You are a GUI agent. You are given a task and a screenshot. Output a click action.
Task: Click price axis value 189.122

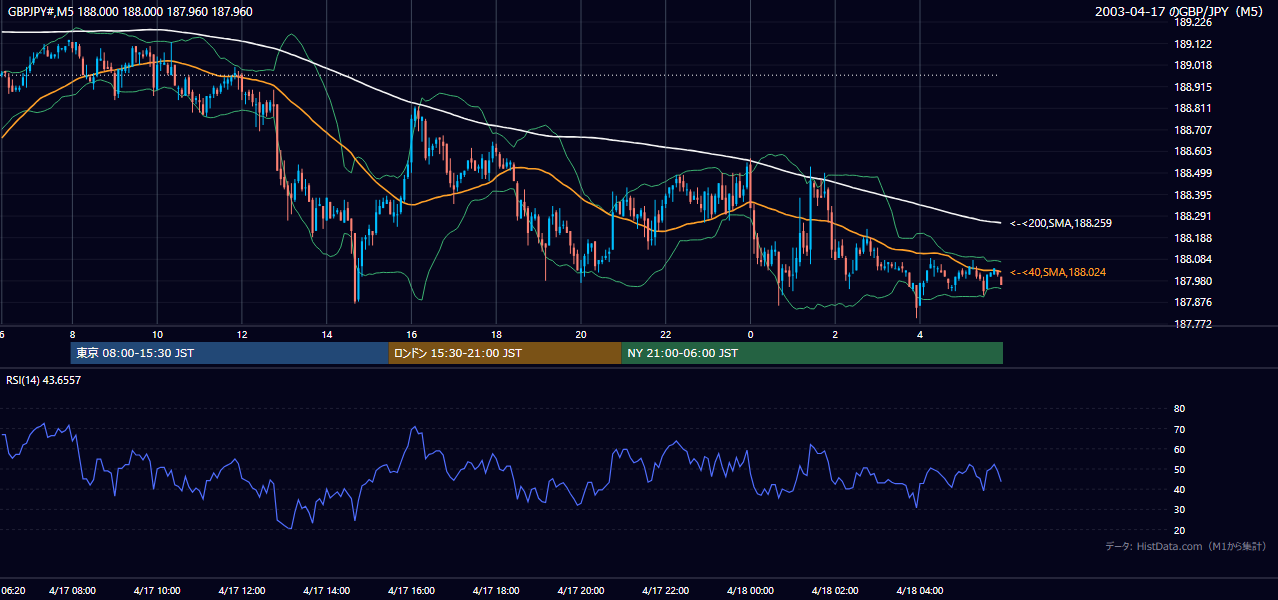[1193, 44]
